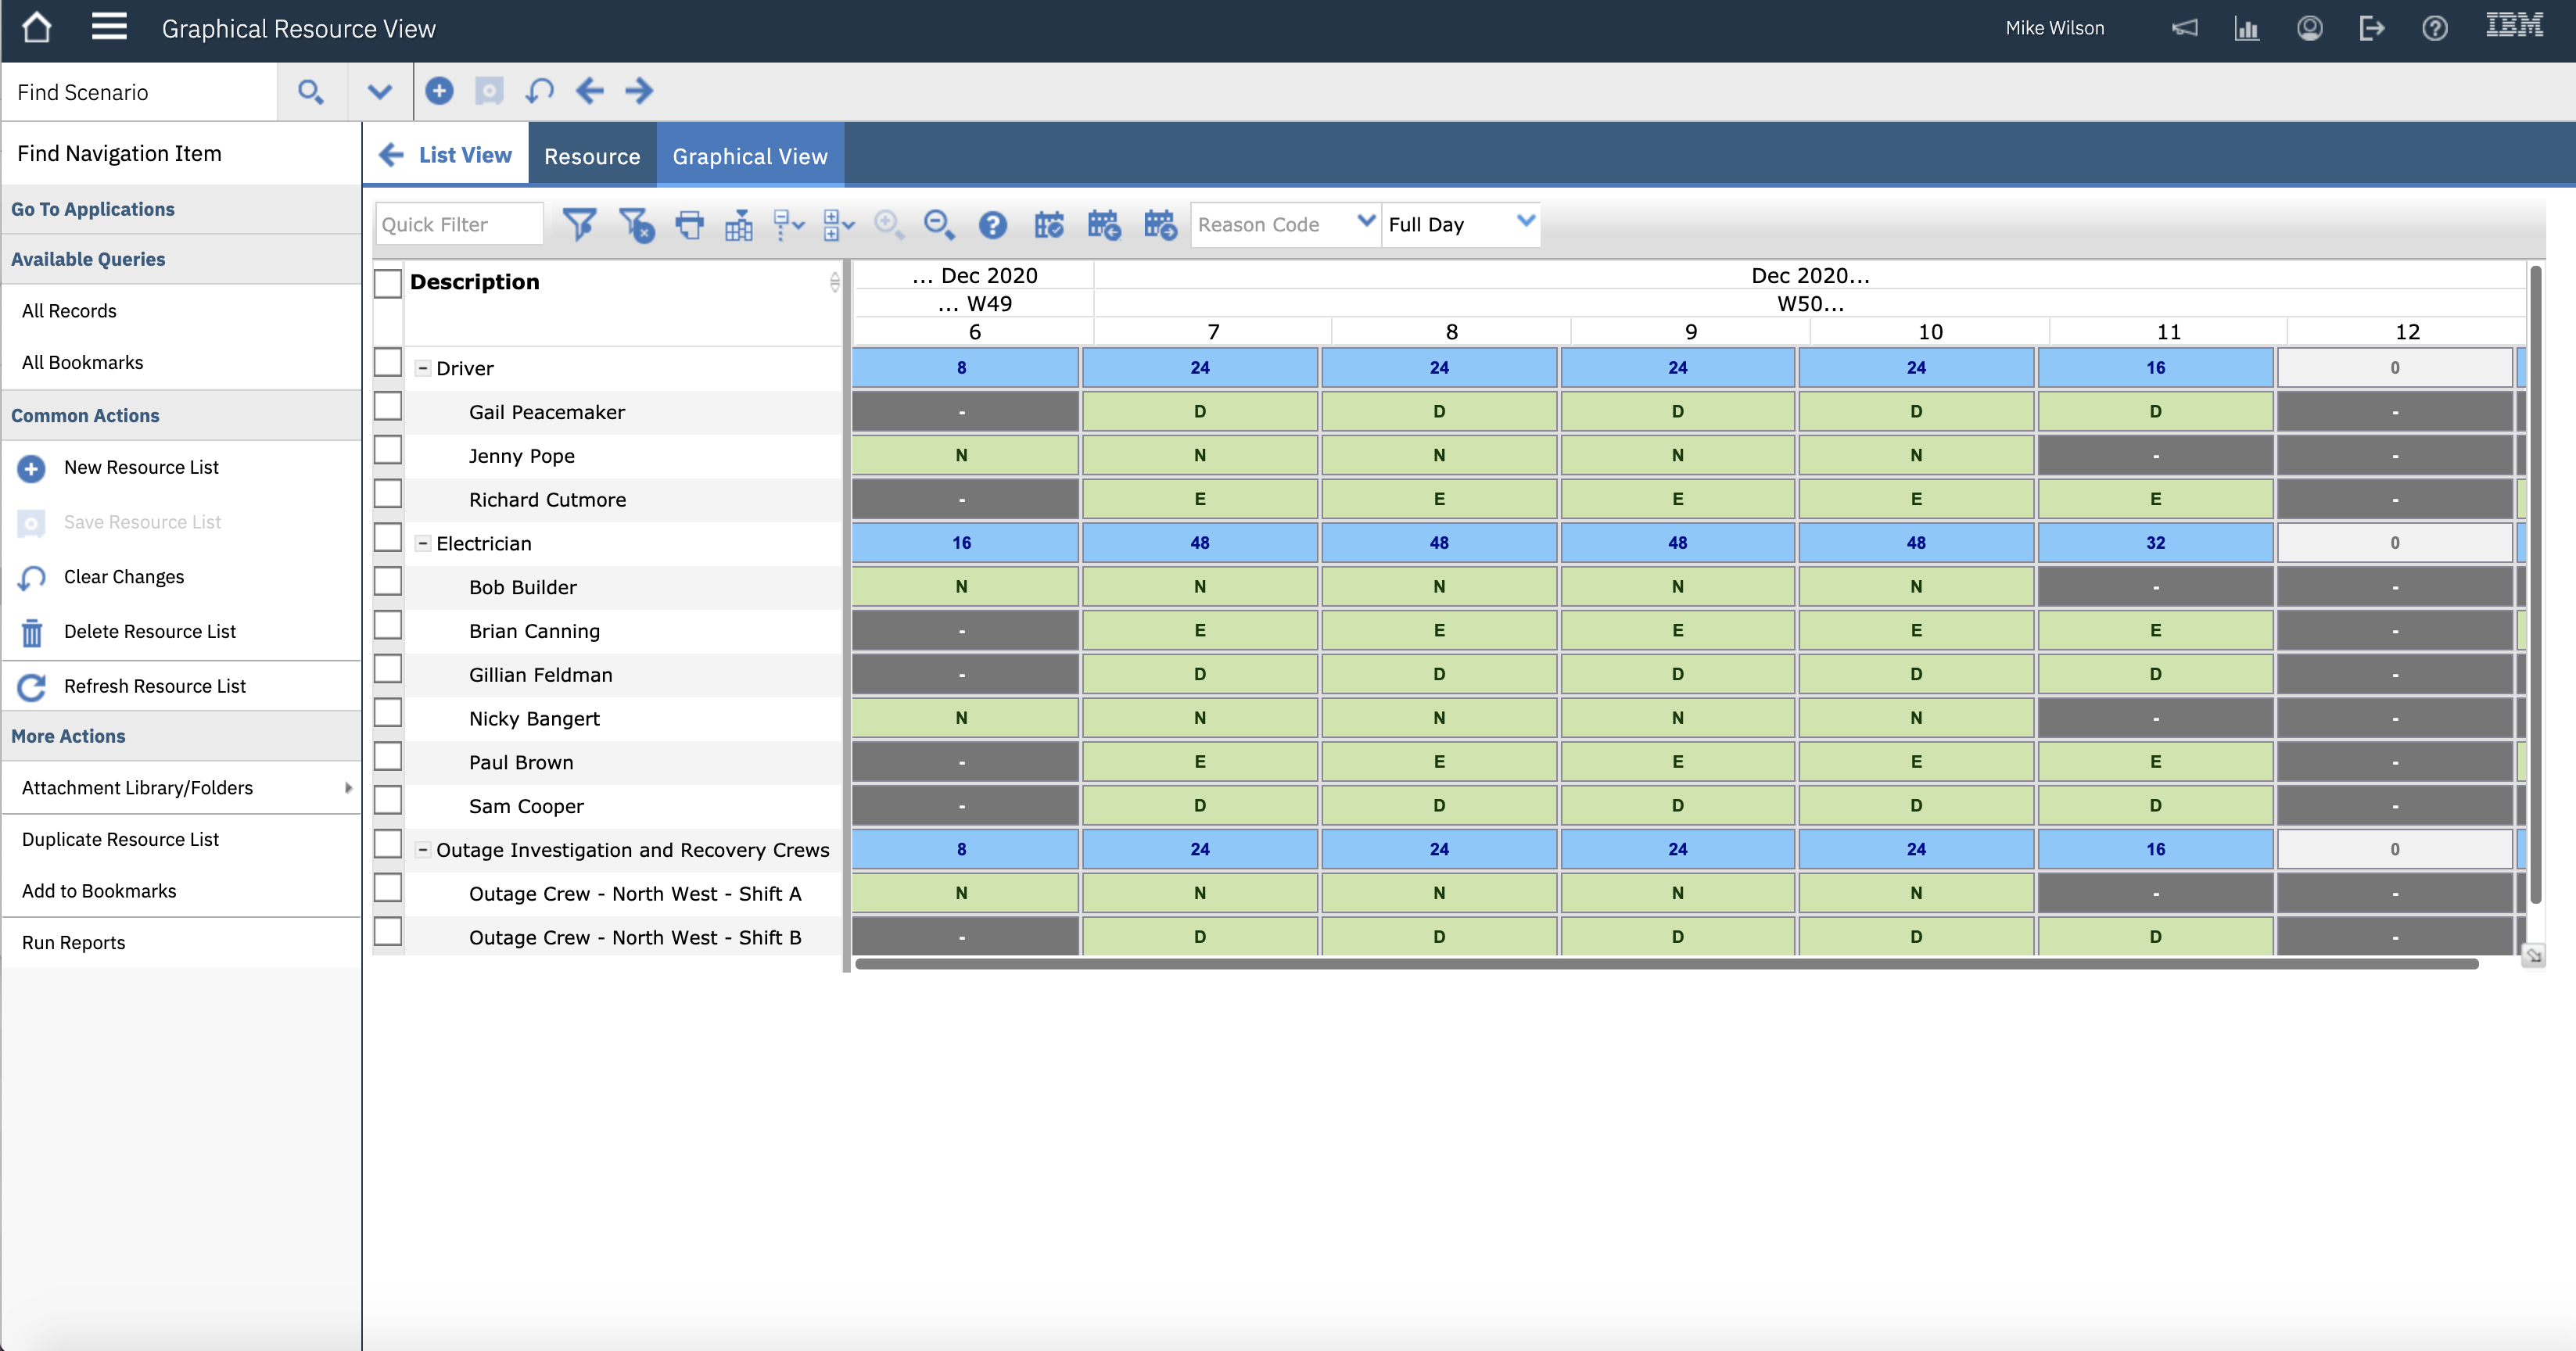Open the All Bookmarks query
This screenshot has width=2576, height=1351.
coord(82,362)
